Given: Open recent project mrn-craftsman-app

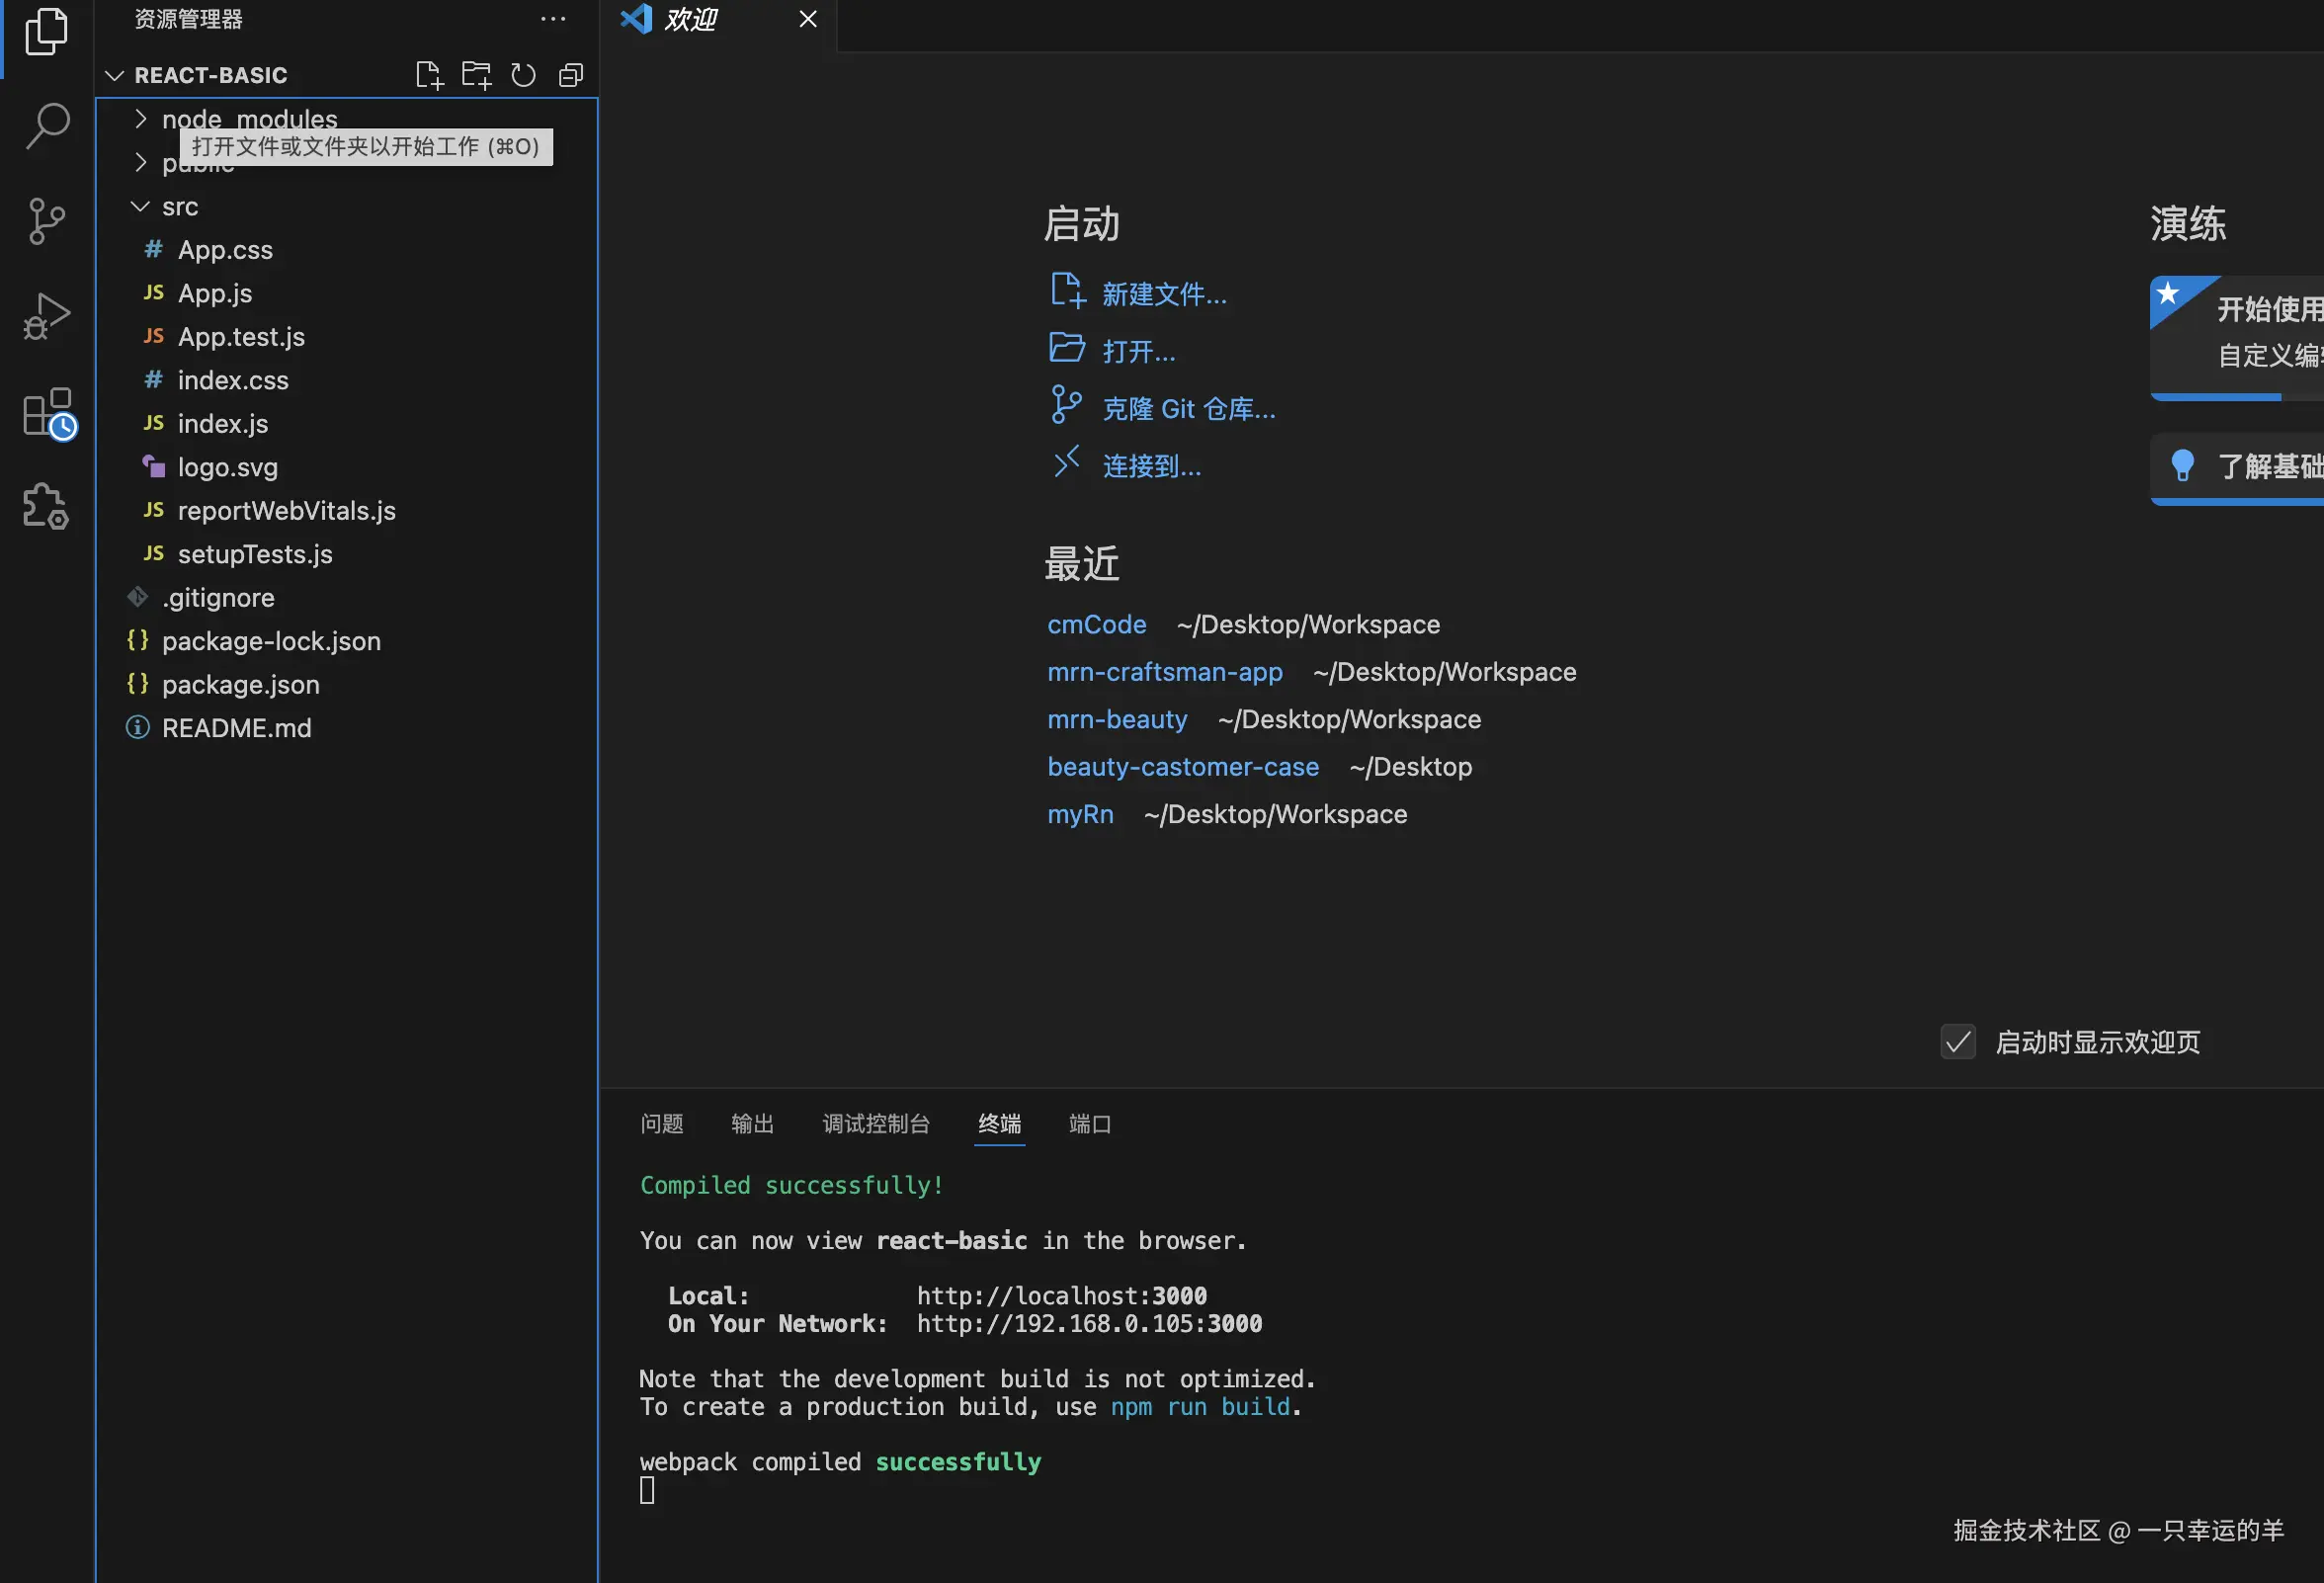Looking at the screenshot, I should pyautogui.click(x=1165, y=672).
